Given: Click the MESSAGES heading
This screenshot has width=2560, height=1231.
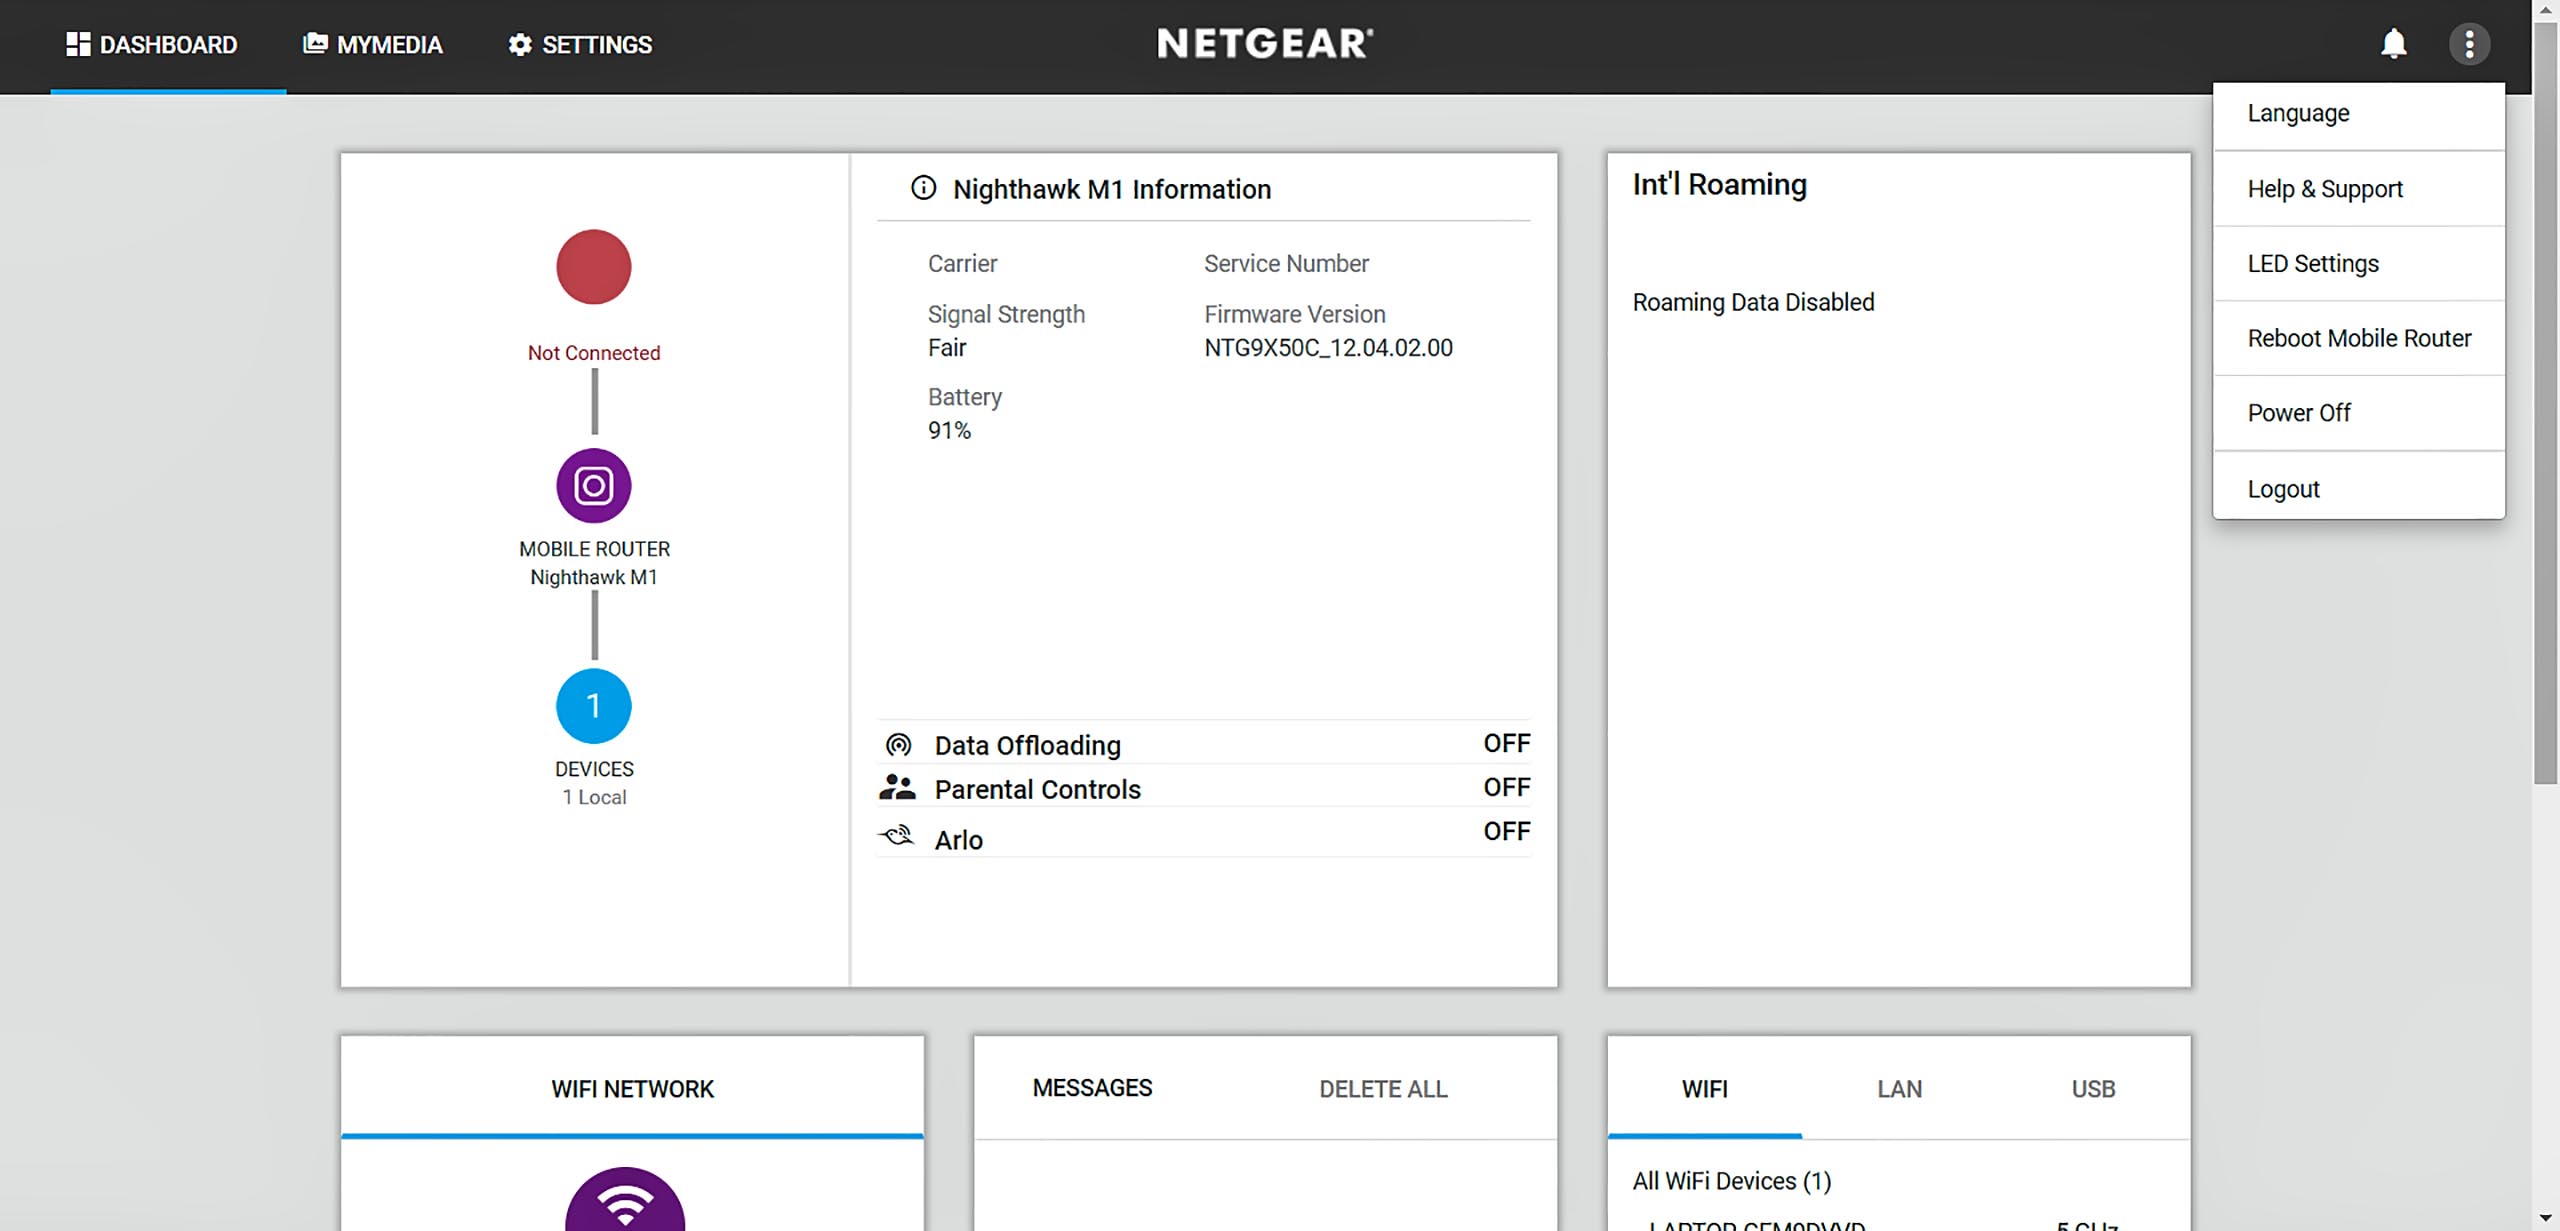Looking at the screenshot, I should pos(1092,1088).
